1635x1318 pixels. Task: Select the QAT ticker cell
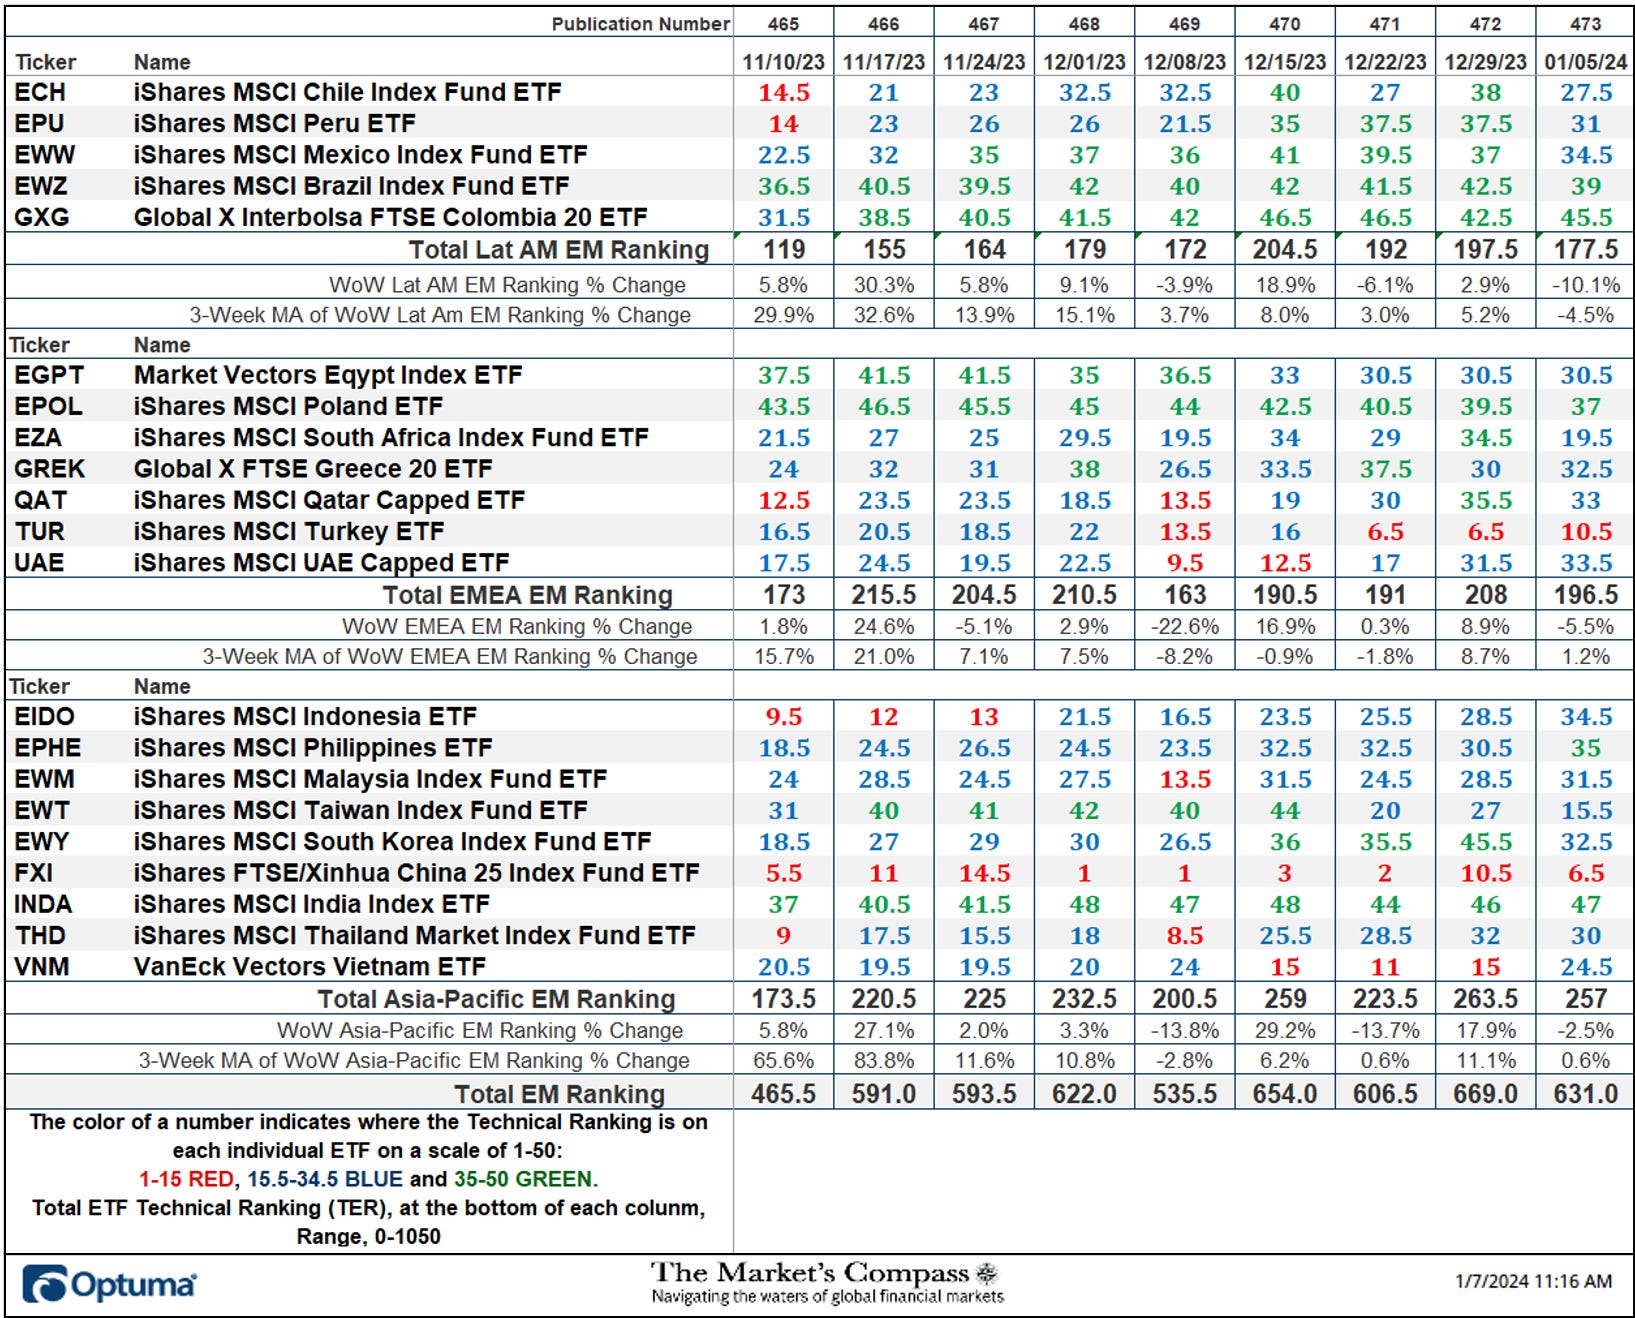click(41, 500)
